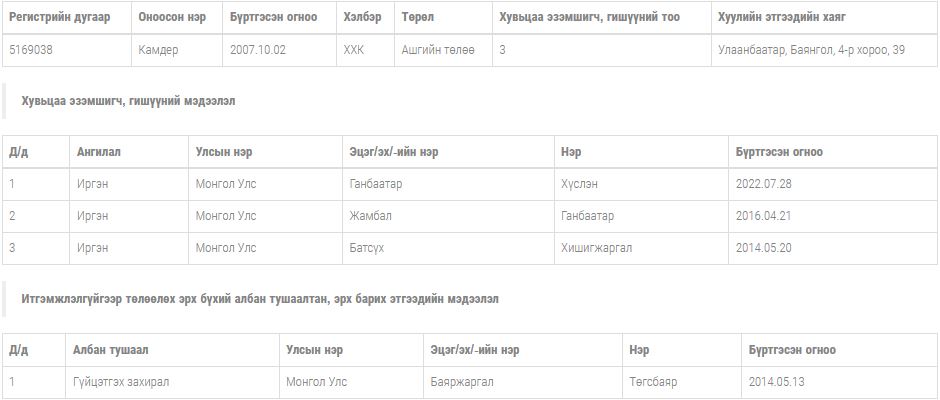Click shareholder name Хүслэн
The height and width of the screenshot is (400, 940).
[x=579, y=184]
